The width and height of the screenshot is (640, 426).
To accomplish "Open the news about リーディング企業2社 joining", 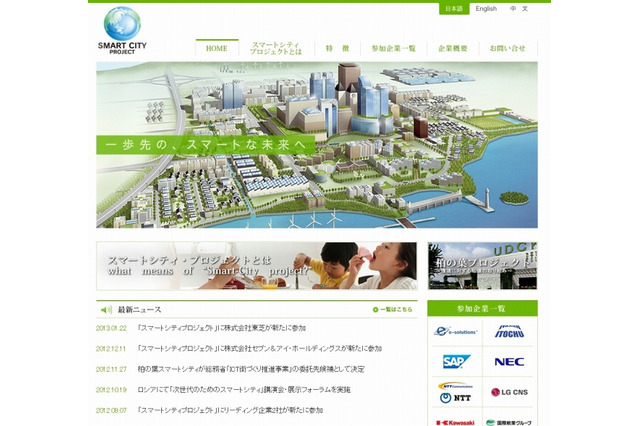I will tap(230, 410).
